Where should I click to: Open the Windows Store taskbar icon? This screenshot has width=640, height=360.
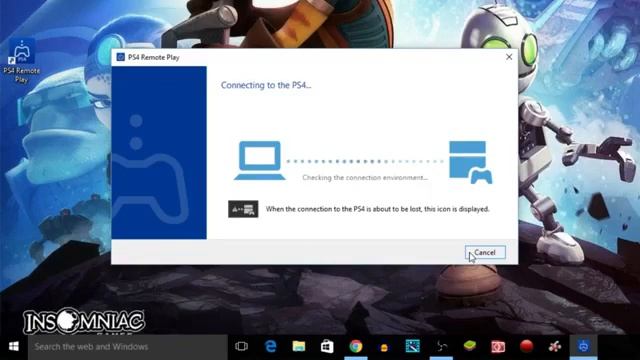(x=327, y=347)
